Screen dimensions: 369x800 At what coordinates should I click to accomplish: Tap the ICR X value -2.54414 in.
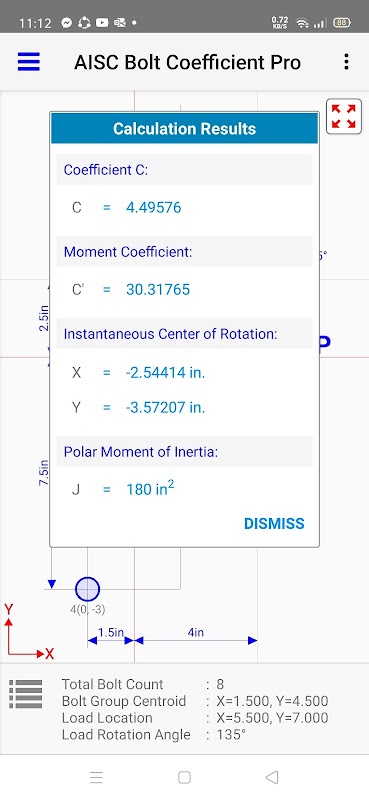(x=165, y=373)
